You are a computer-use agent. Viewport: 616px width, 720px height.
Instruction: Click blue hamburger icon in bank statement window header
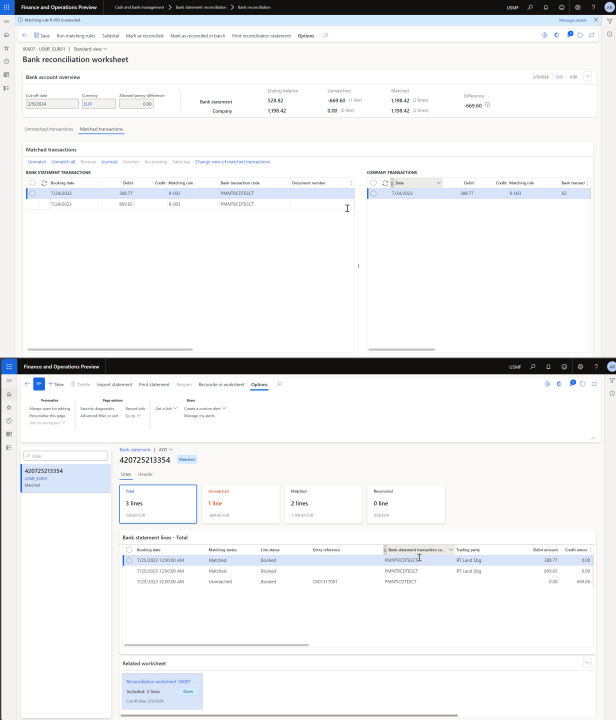(x=9, y=366)
